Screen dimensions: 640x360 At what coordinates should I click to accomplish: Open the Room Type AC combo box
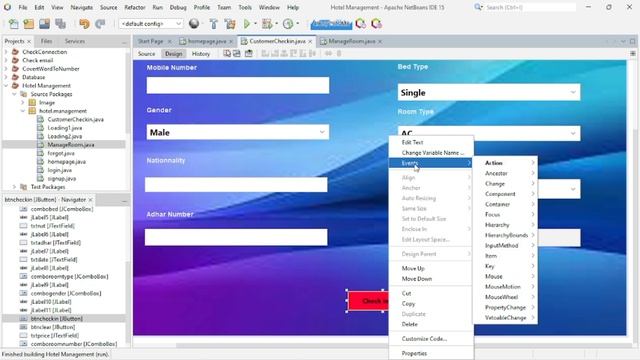(489, 133)
